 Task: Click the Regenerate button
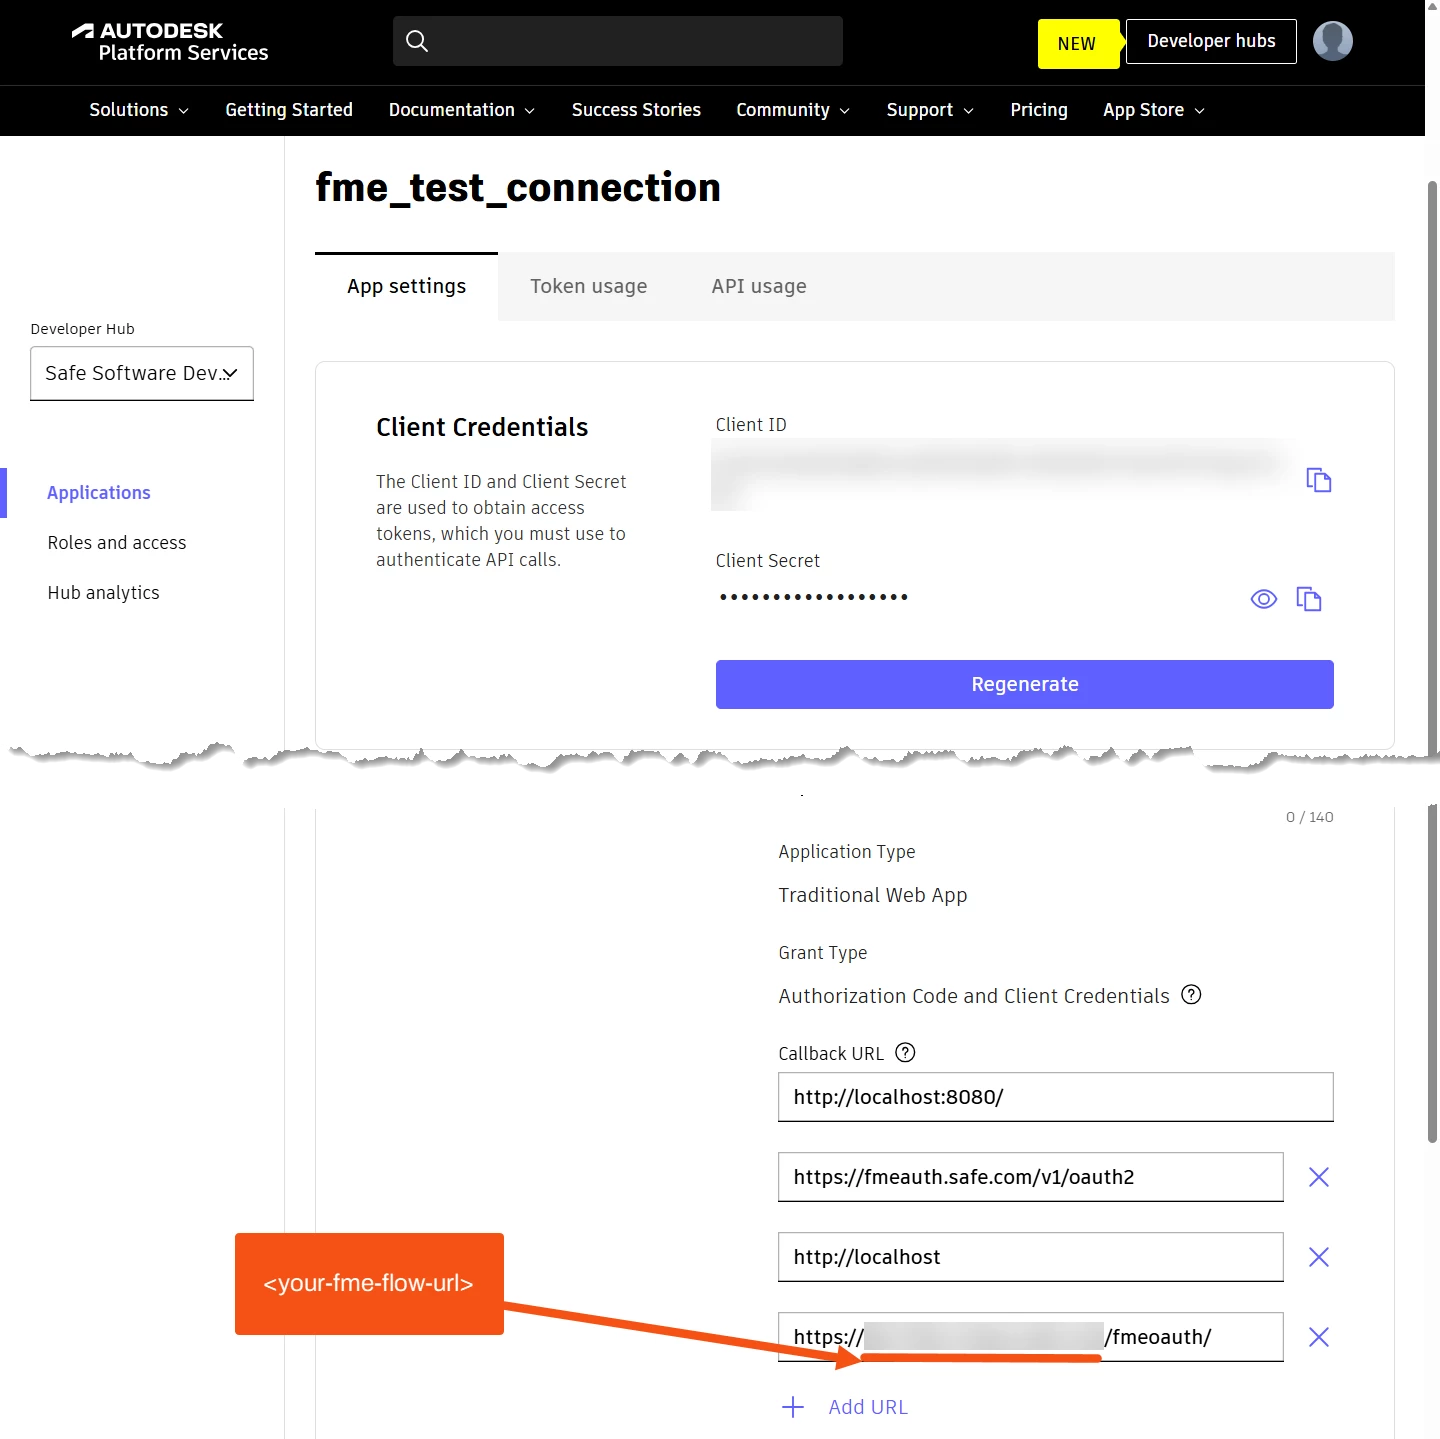(x=1024, y=684)
